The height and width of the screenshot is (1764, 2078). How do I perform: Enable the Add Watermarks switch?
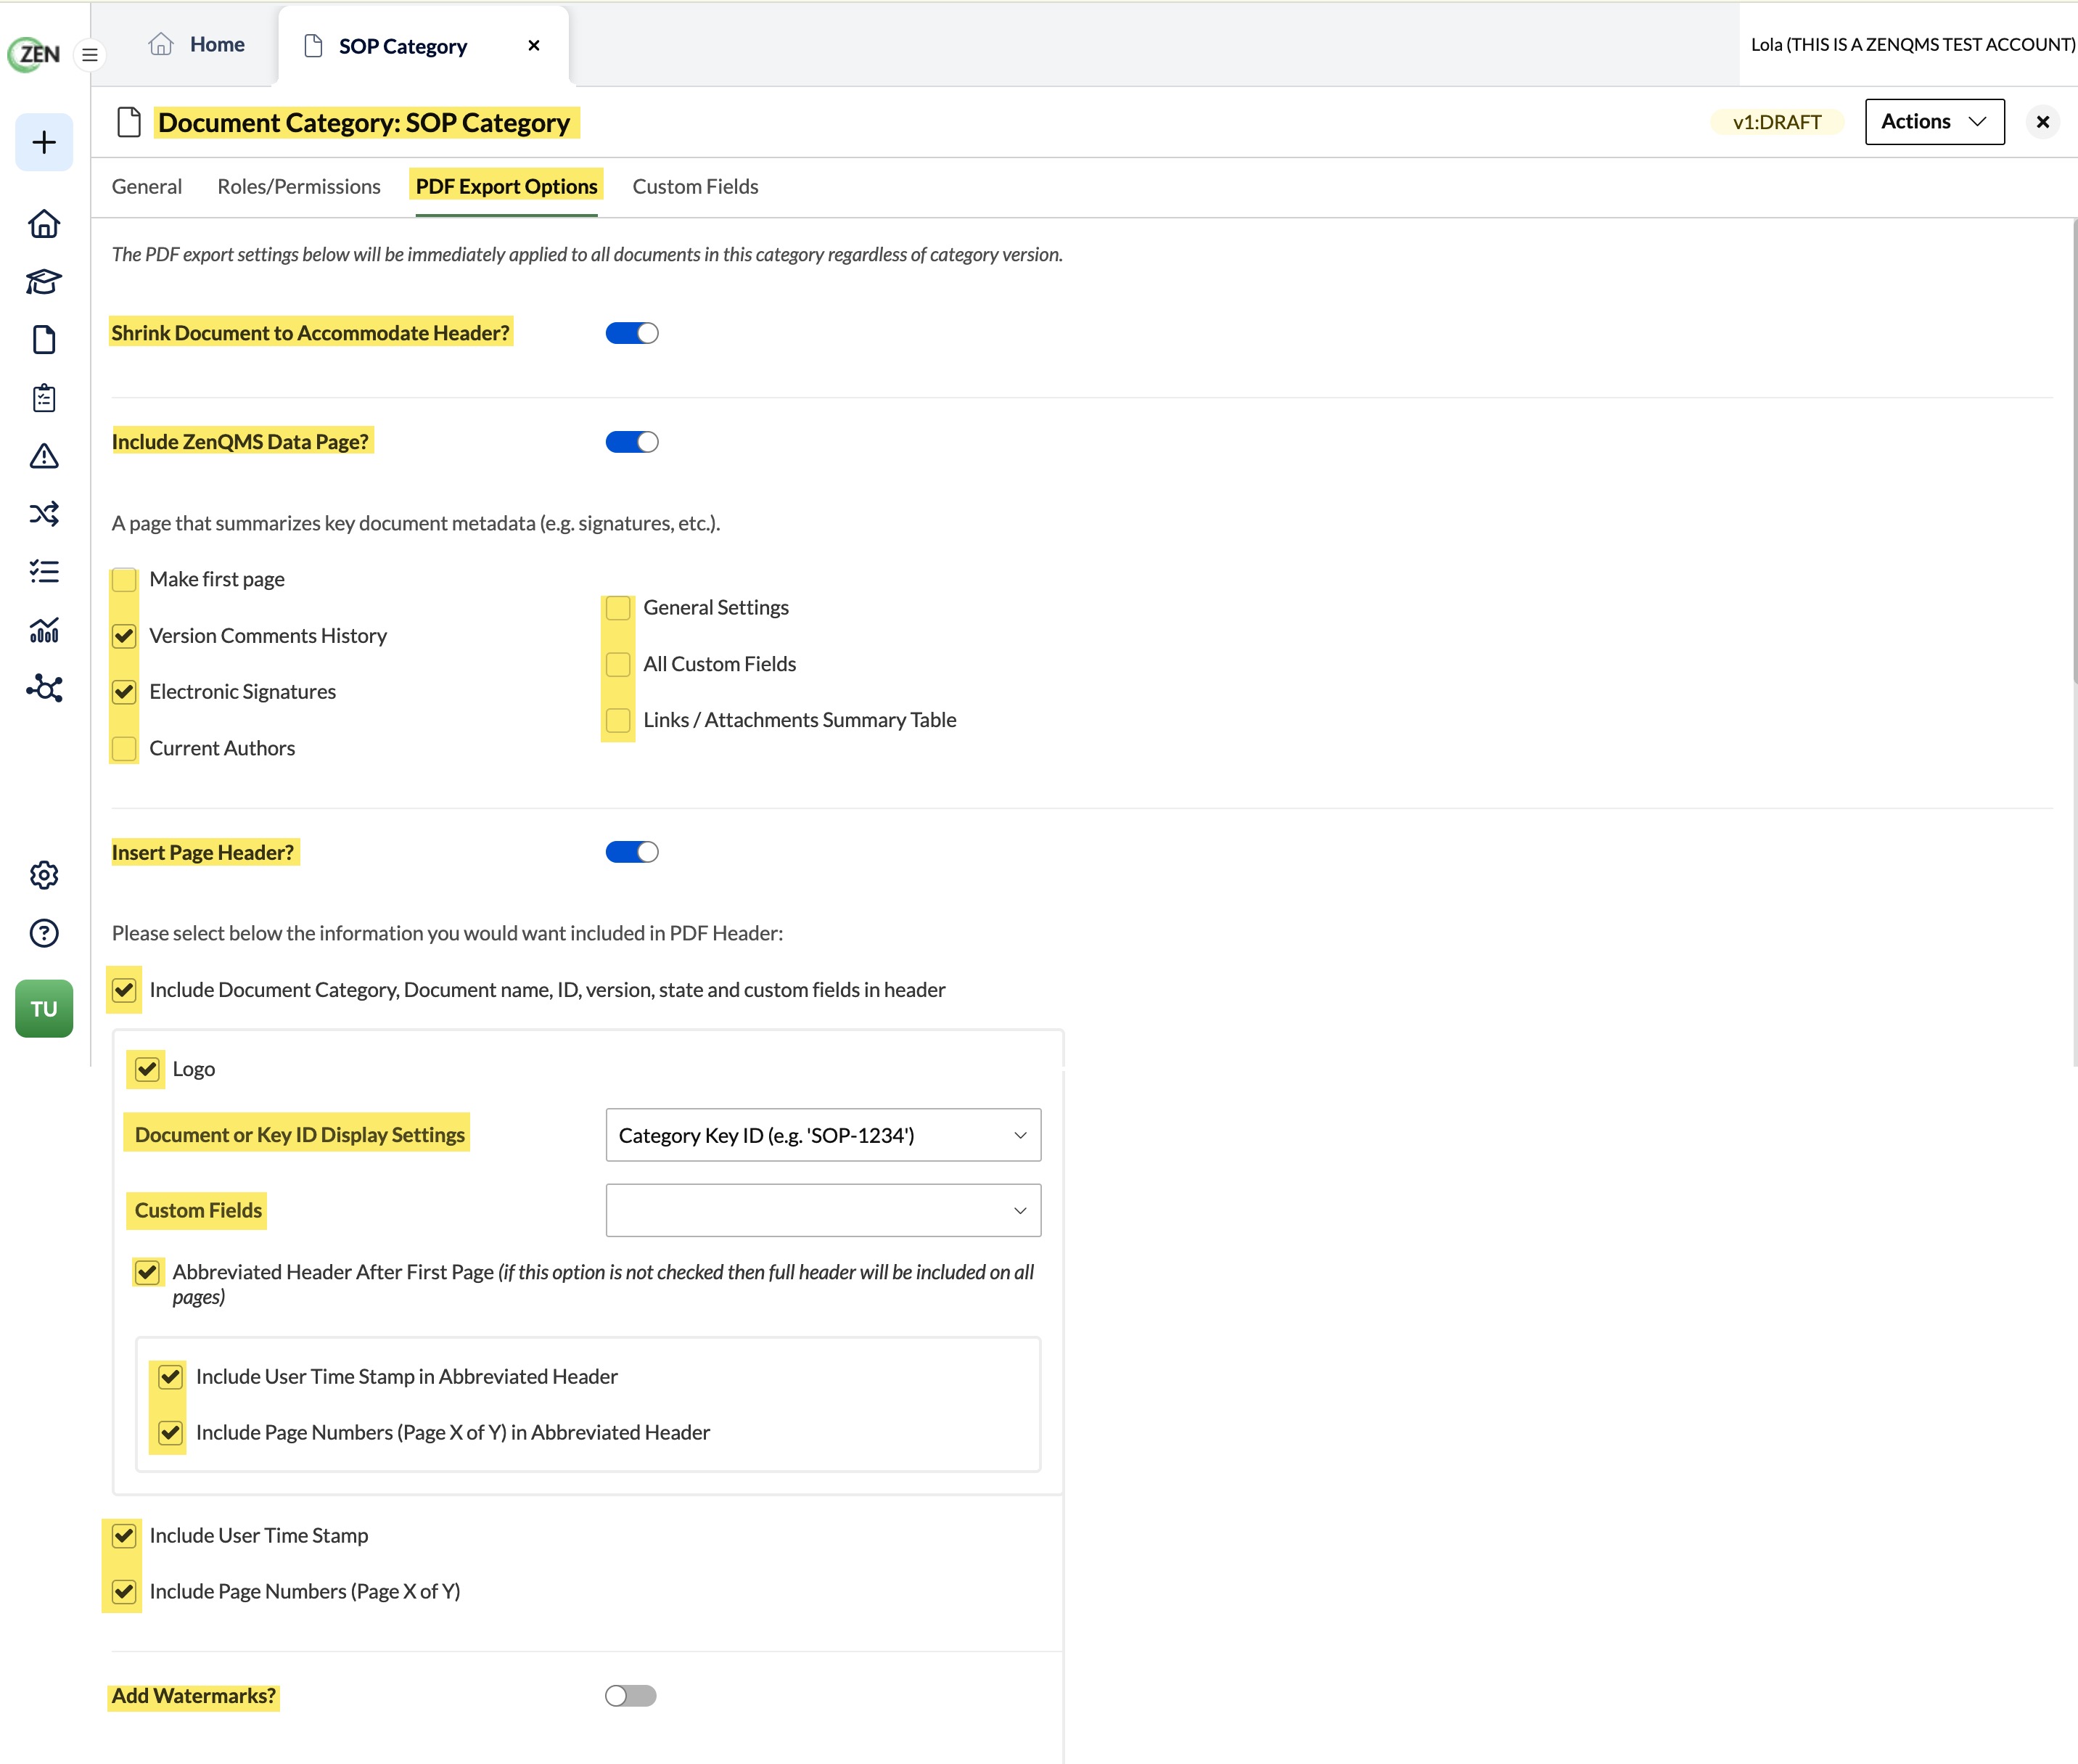point(631,1696)
